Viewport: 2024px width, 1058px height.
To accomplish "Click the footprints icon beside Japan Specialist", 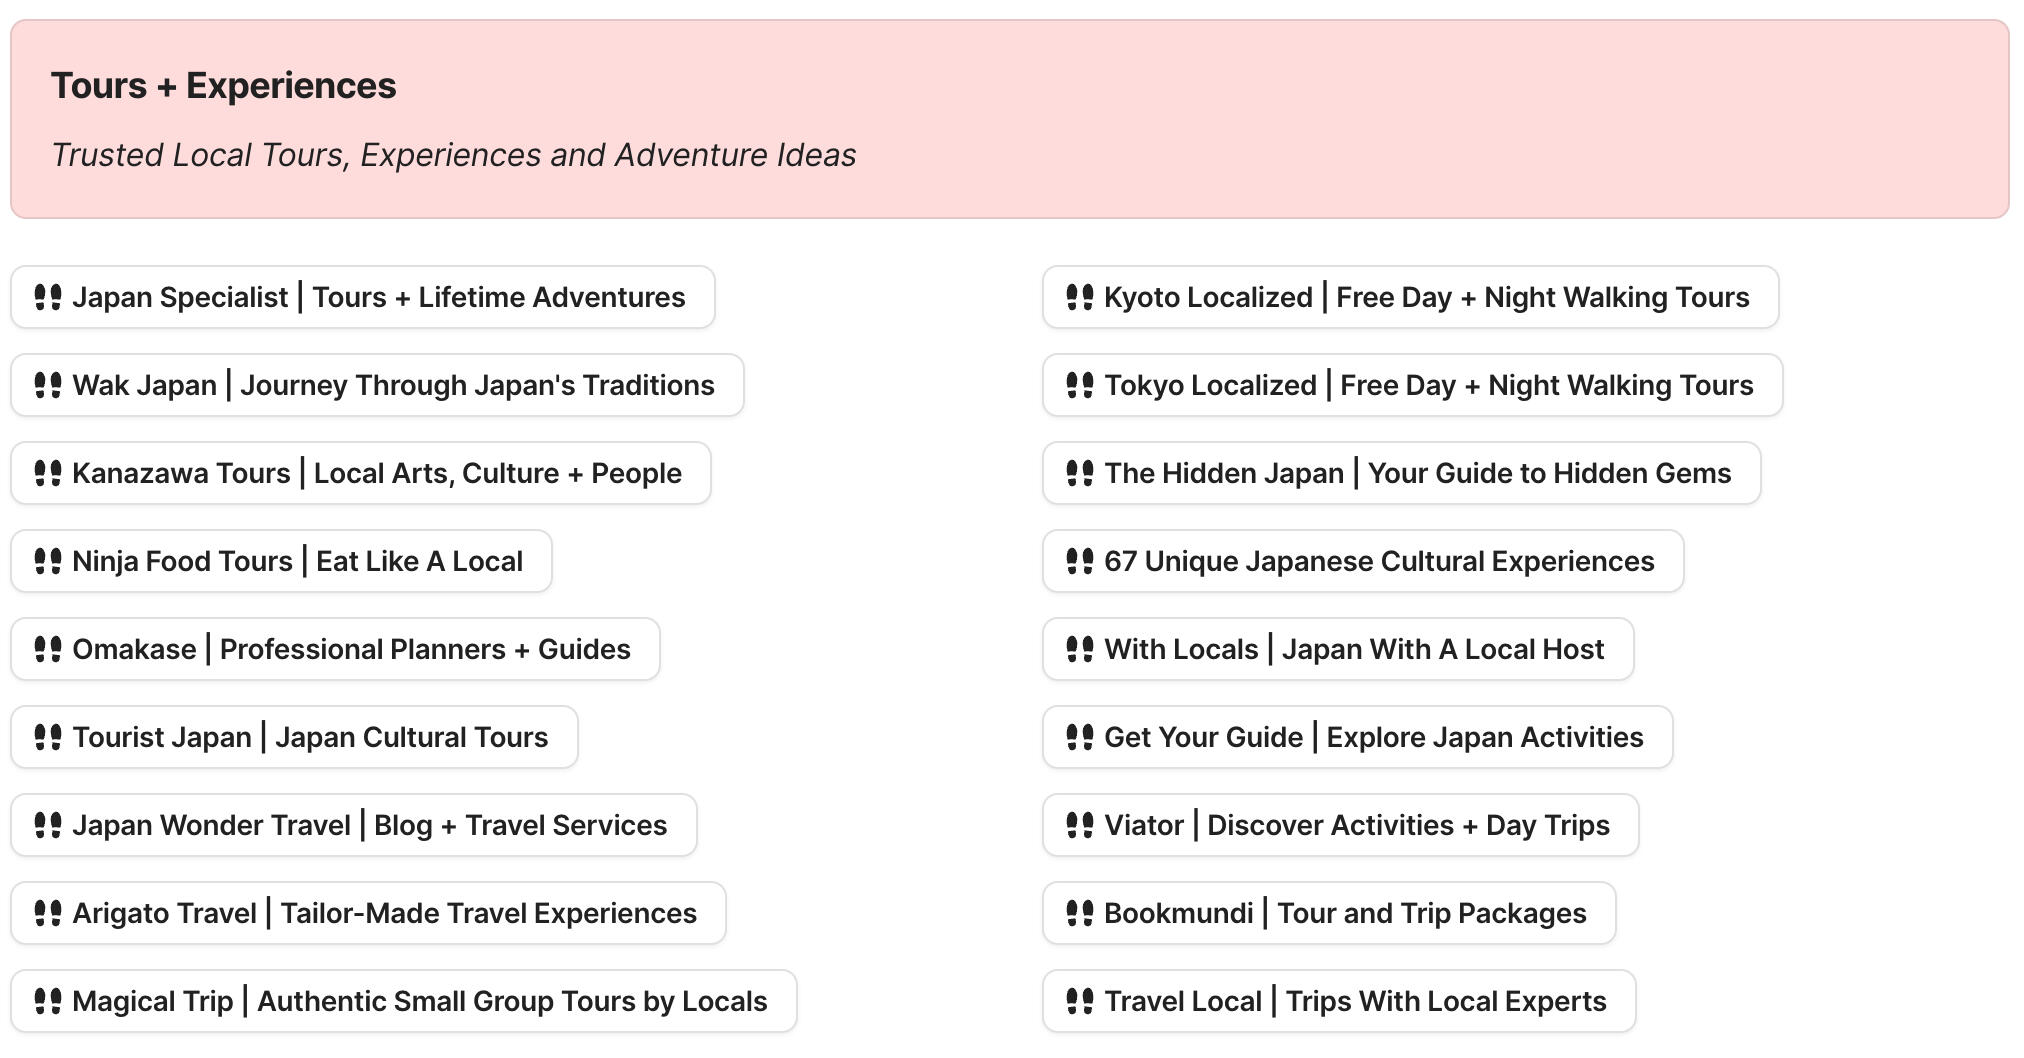I will pyautogui.click(x=46, y=297).
